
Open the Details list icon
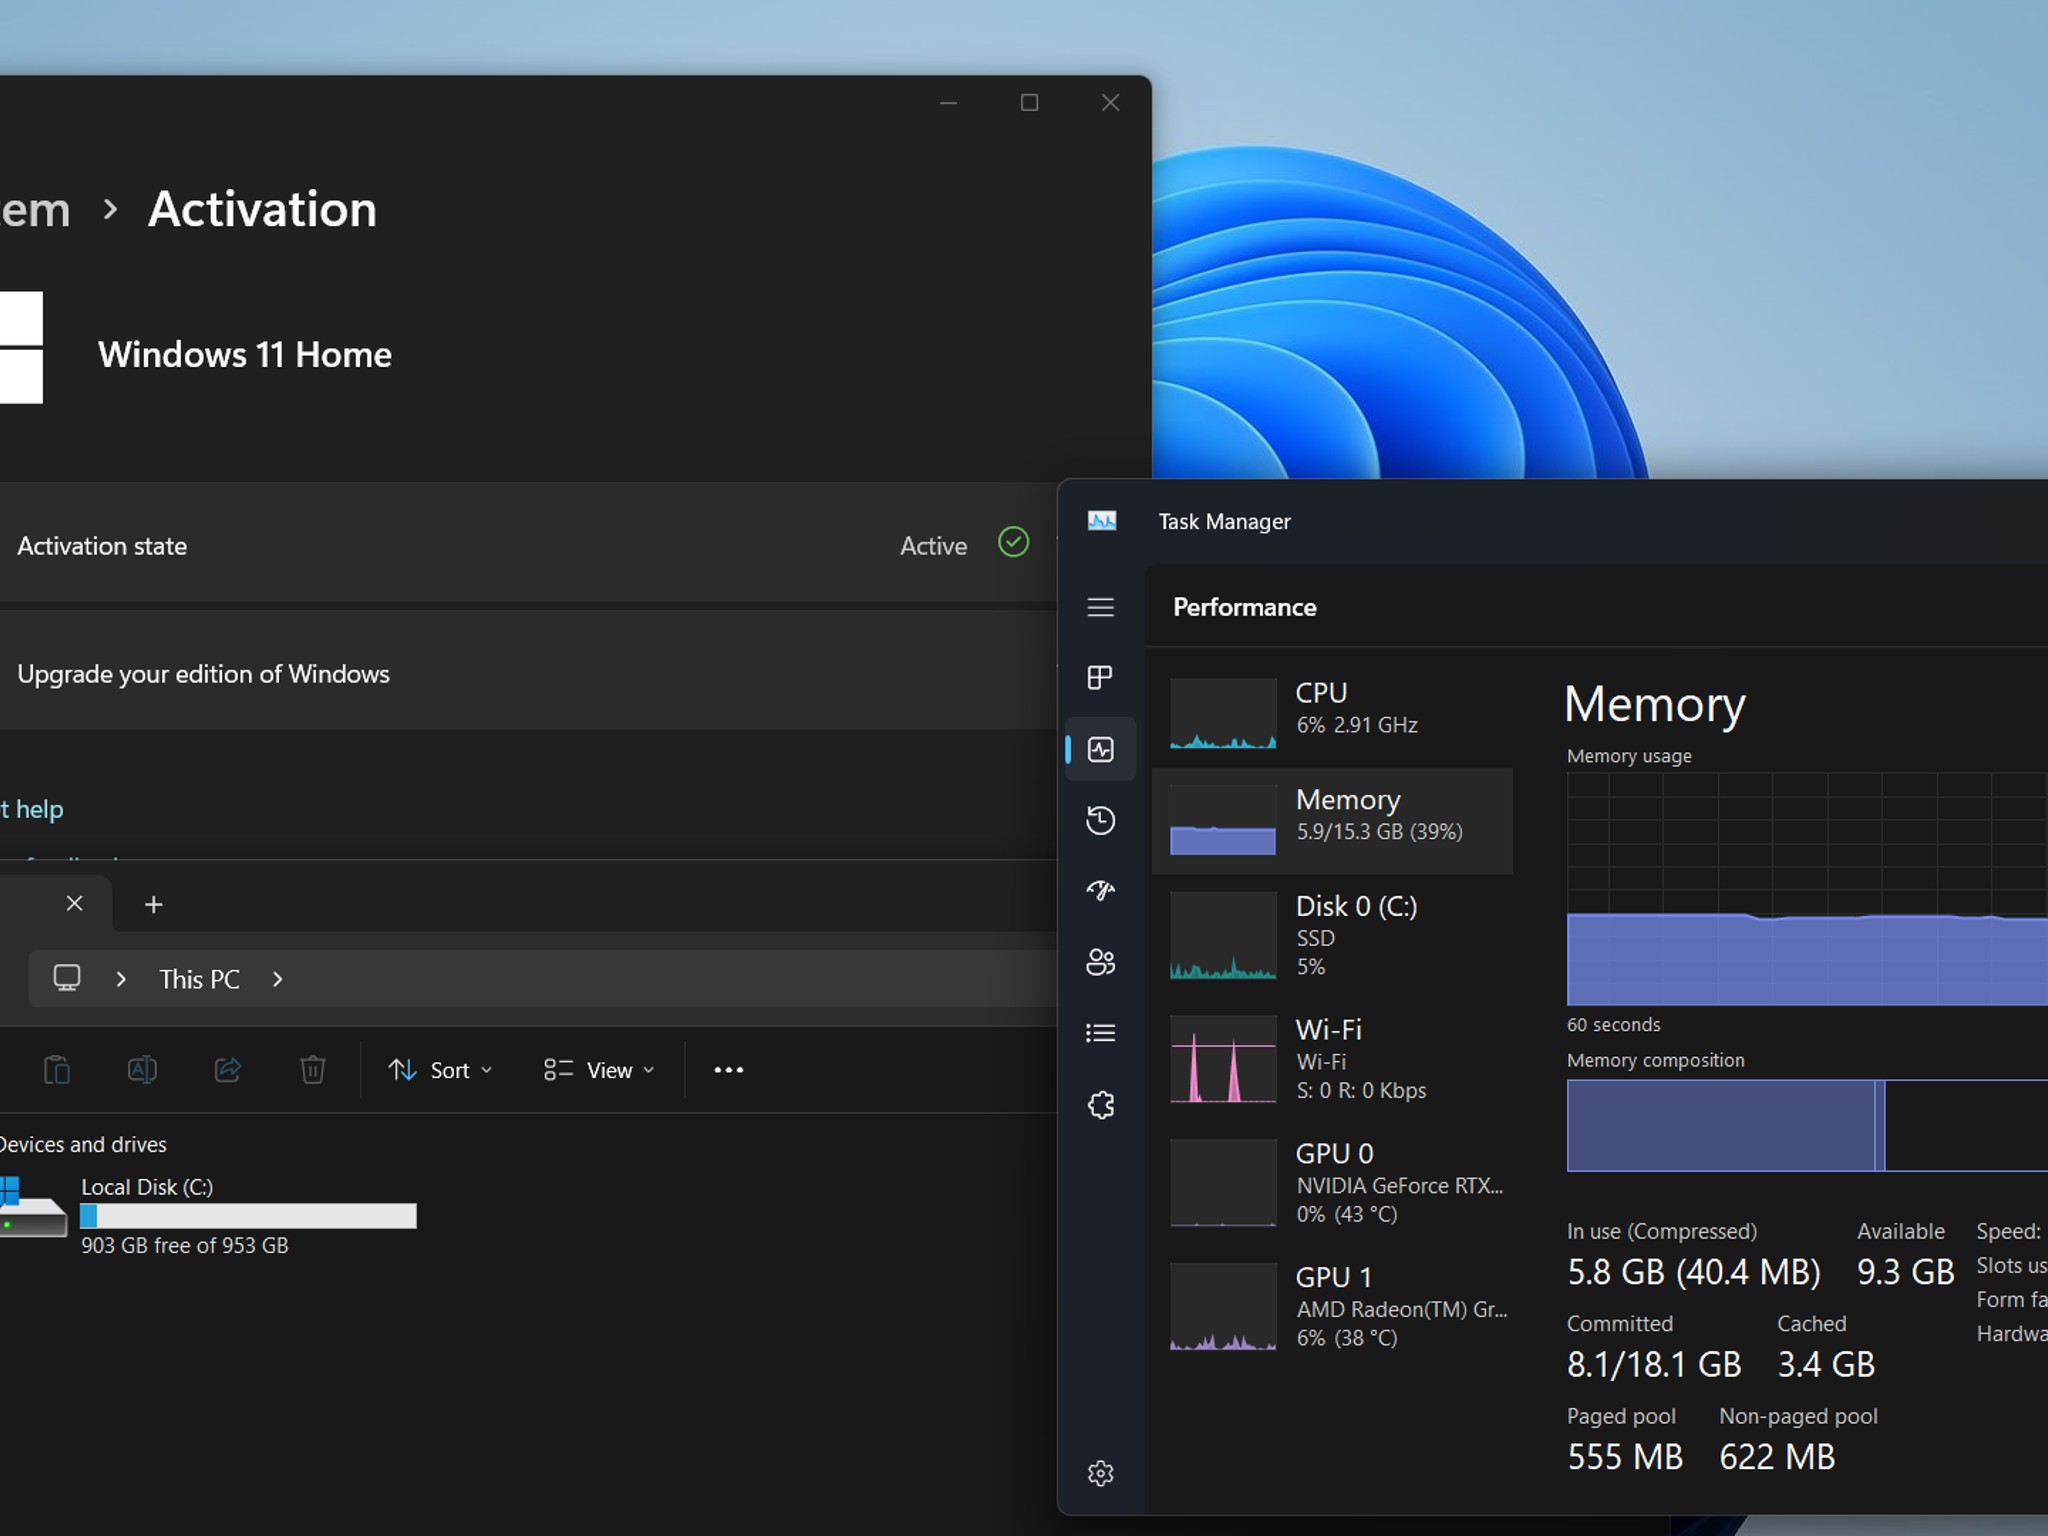point(1100,1033)
